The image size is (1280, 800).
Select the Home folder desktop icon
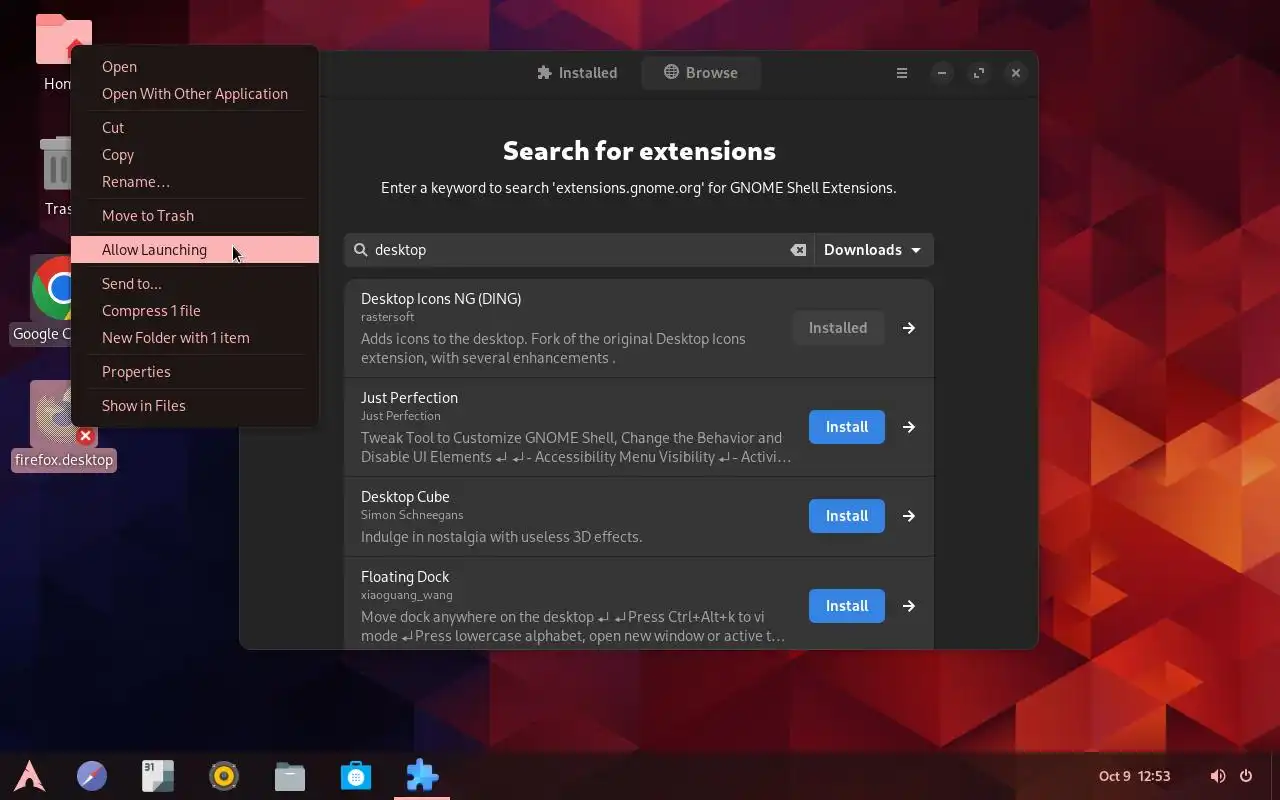[x=63, y=40]
